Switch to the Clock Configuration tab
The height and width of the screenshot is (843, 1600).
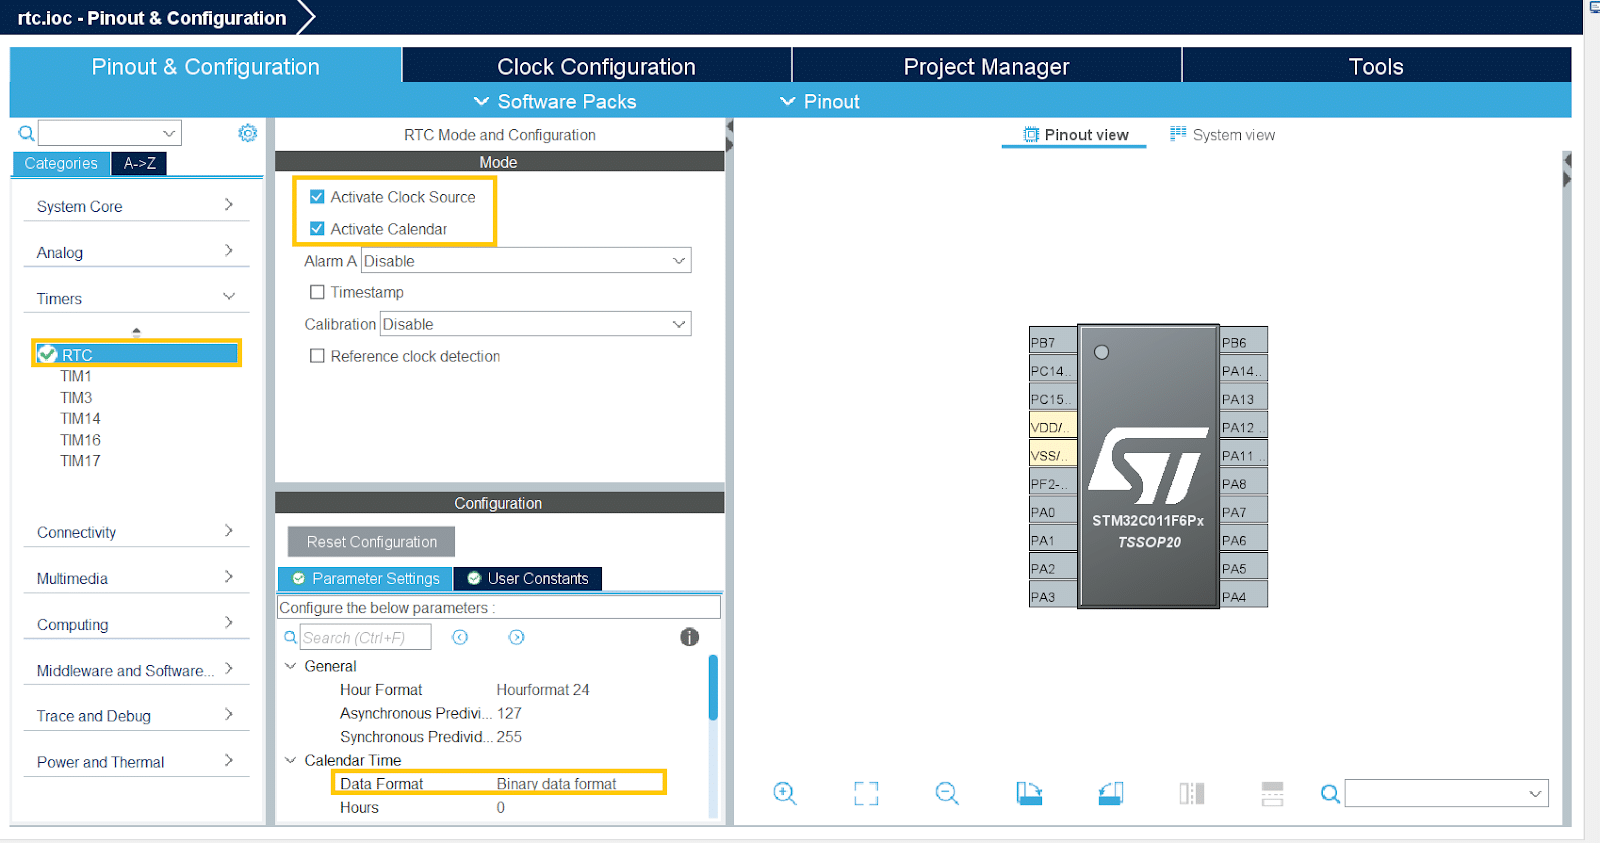[596, 67]
